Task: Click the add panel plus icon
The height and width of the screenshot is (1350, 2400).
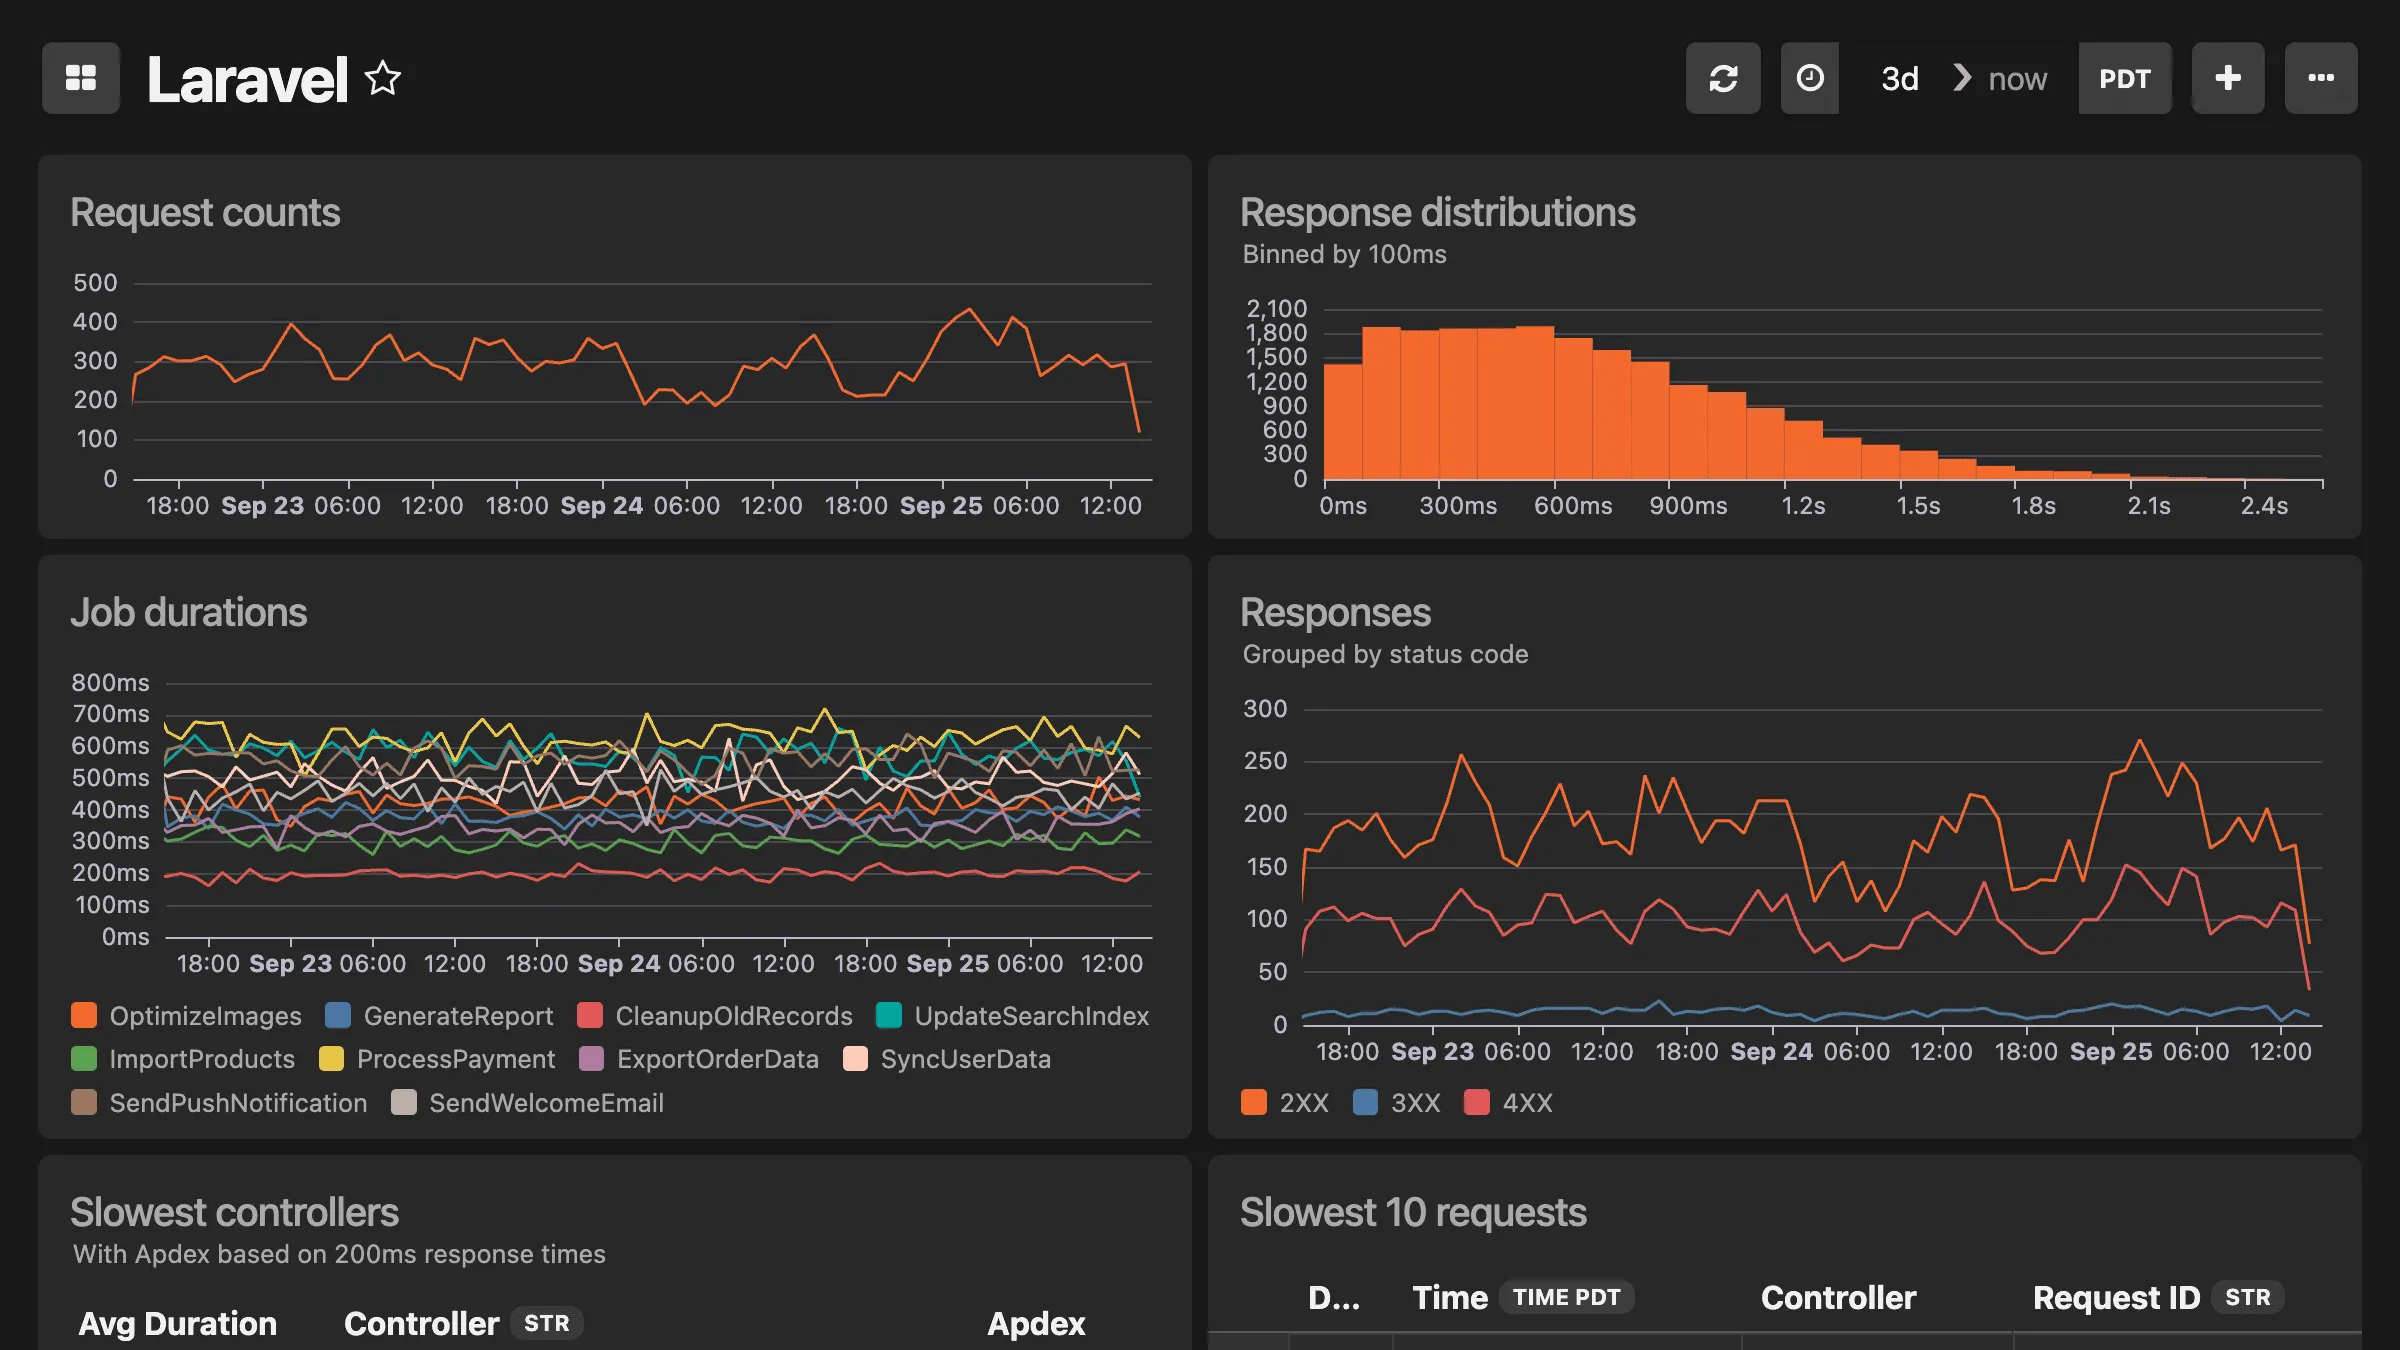Action: (x=2228, y=78)
